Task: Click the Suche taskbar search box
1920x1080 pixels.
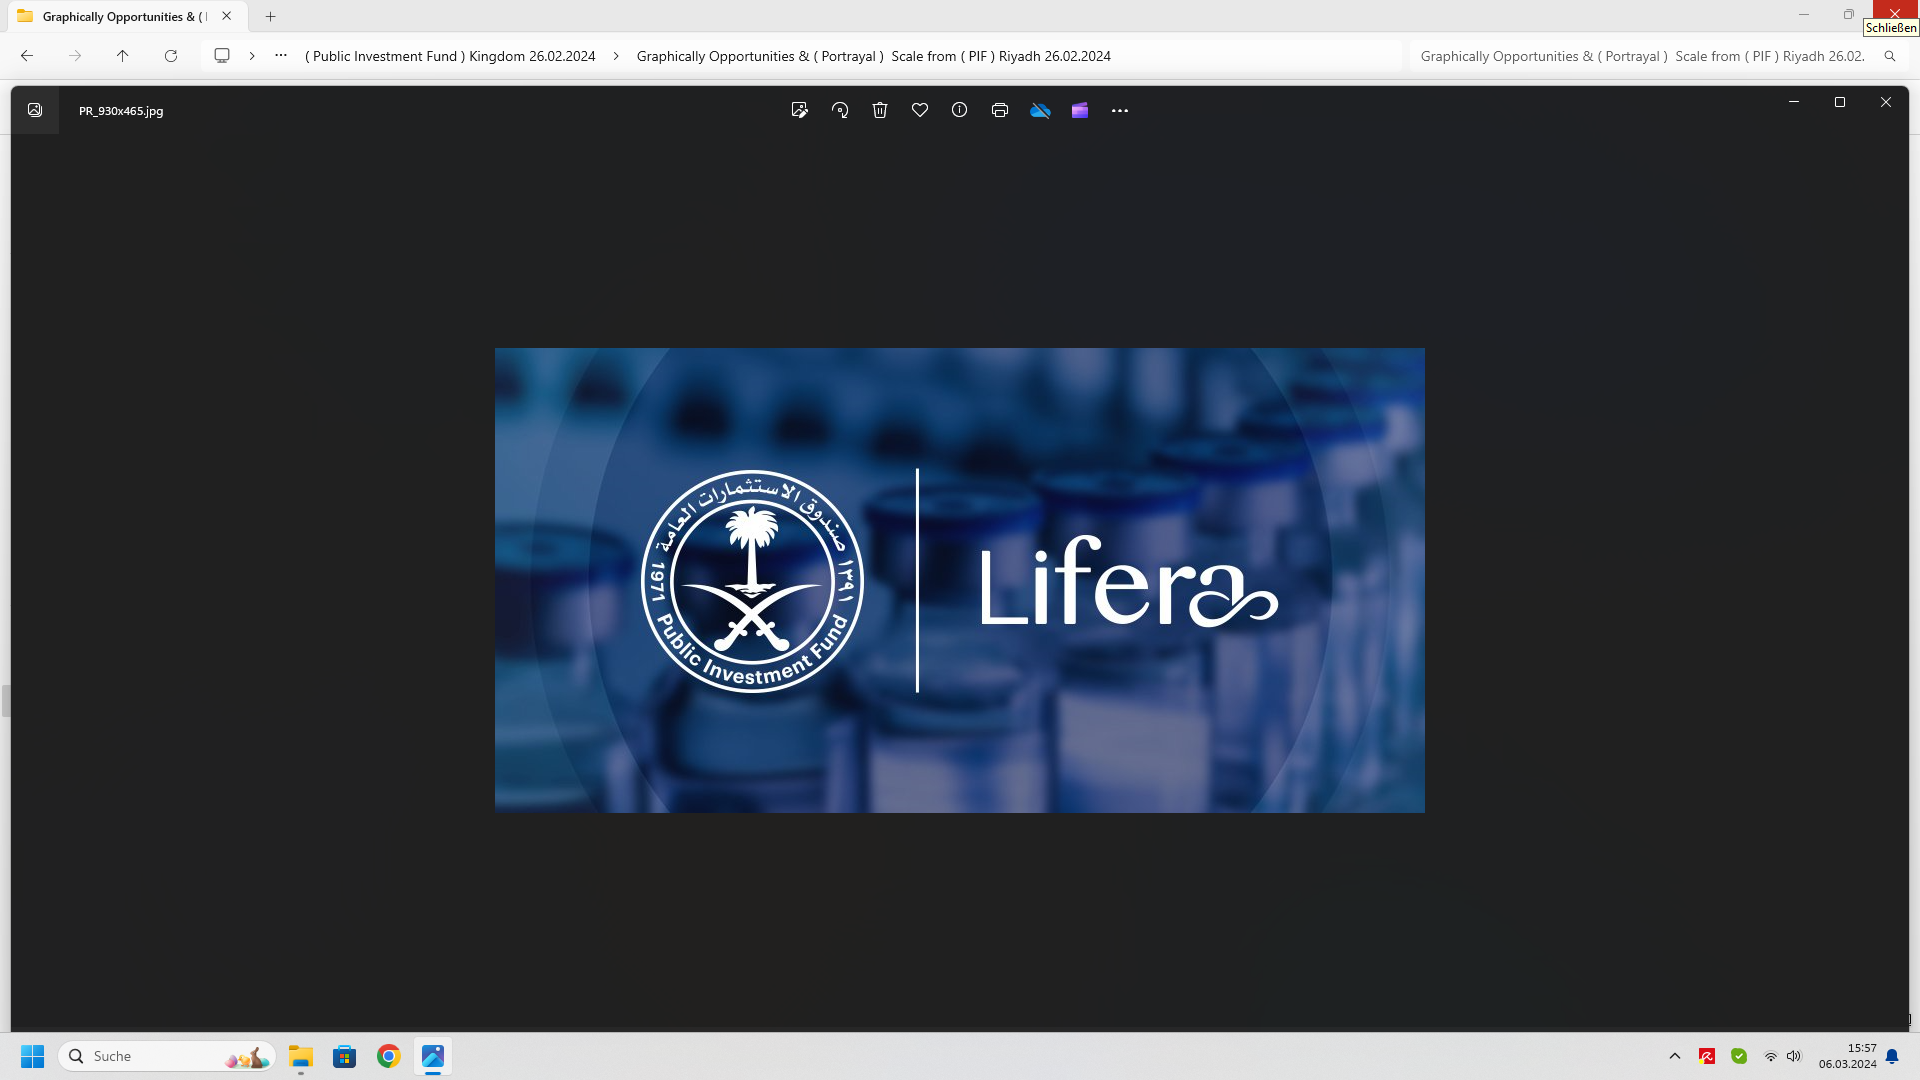Action: click(167, 1056)
